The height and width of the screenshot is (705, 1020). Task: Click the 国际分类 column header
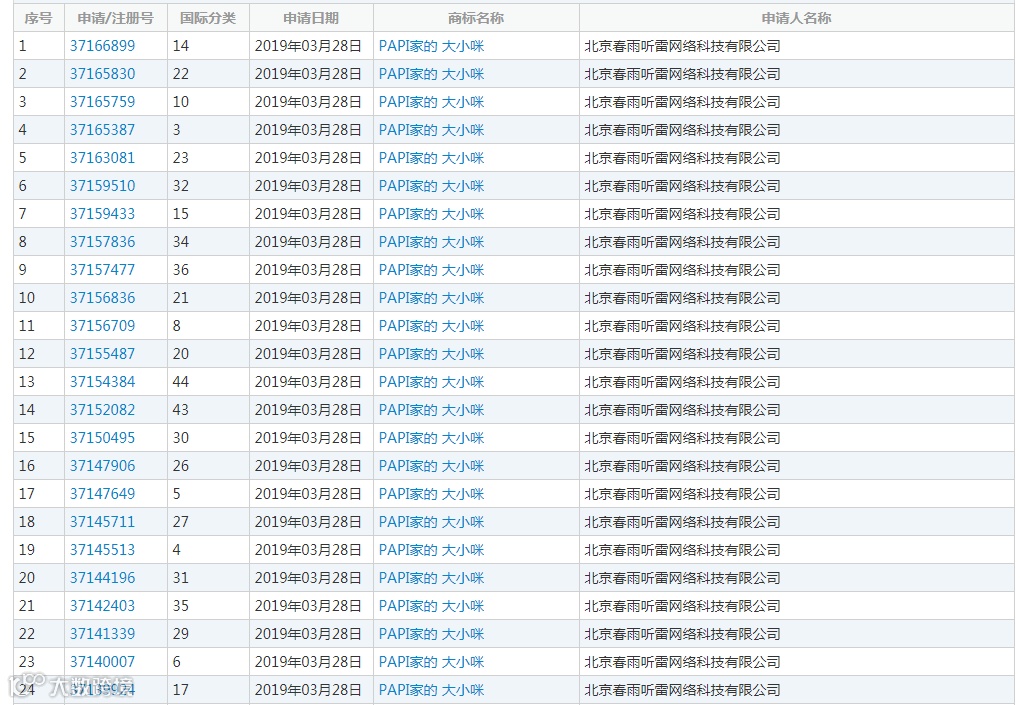[208, 18]
